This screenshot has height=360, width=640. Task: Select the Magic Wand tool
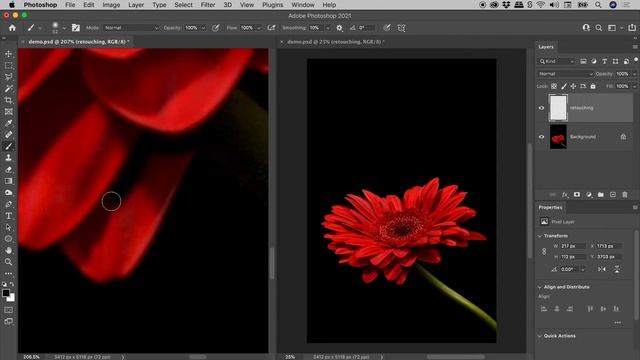pyautogui.click(x=8, y=89)
